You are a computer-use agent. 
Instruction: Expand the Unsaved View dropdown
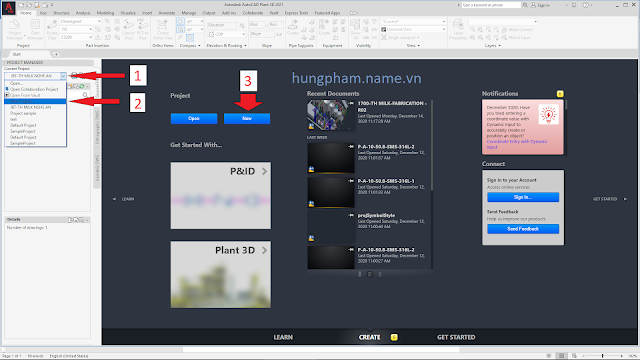point(444,29)
